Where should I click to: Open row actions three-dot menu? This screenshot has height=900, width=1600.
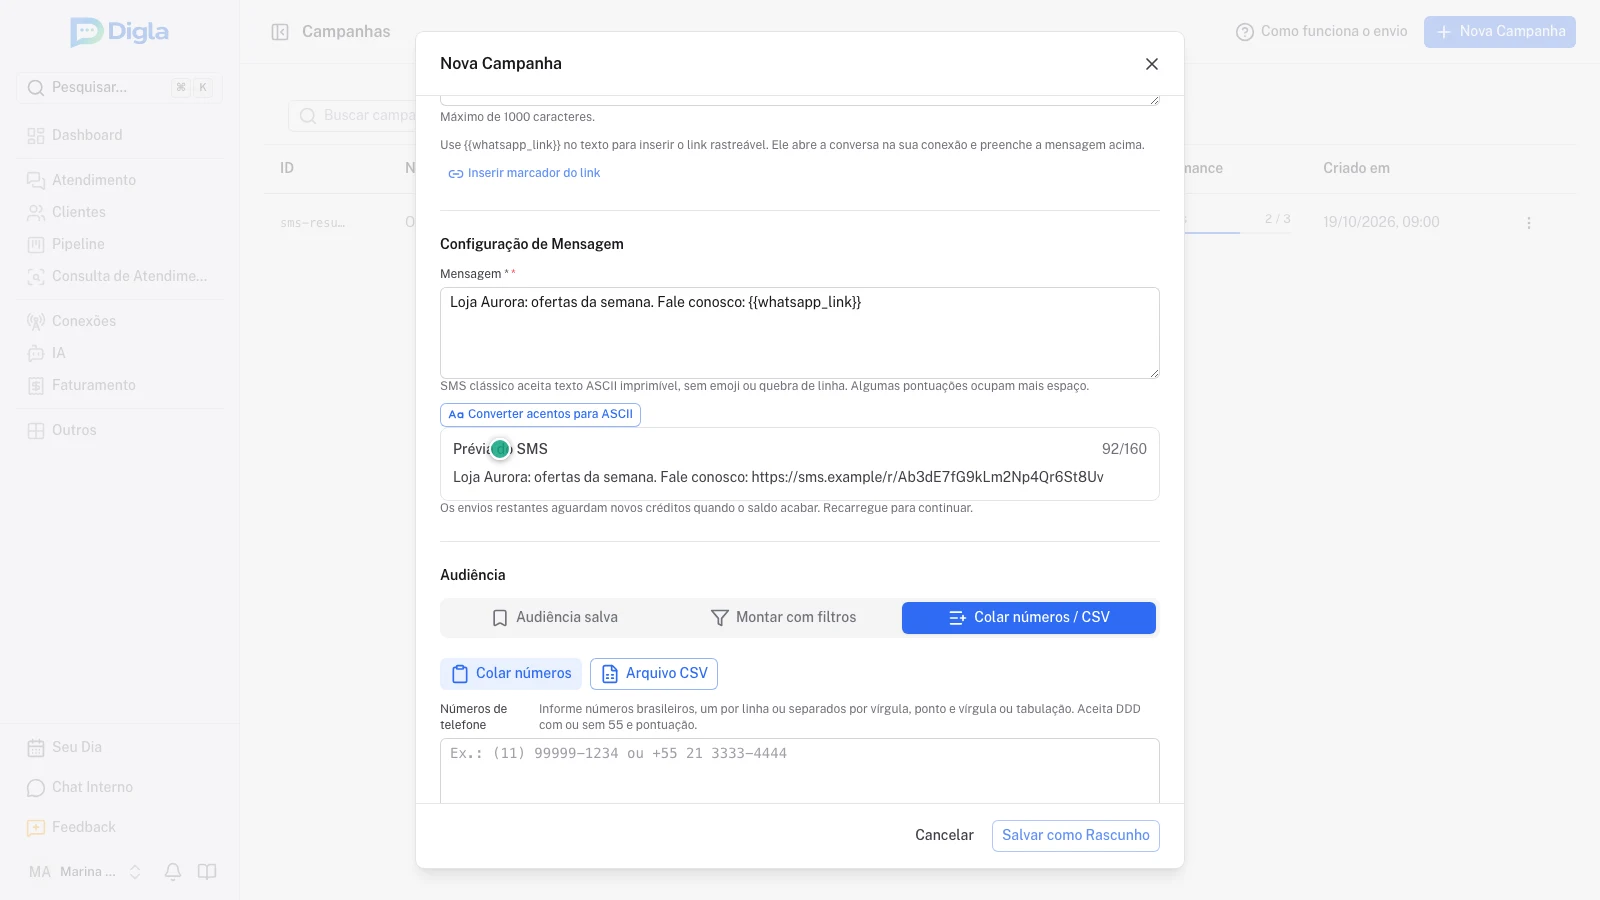(x=1529, y=222)
